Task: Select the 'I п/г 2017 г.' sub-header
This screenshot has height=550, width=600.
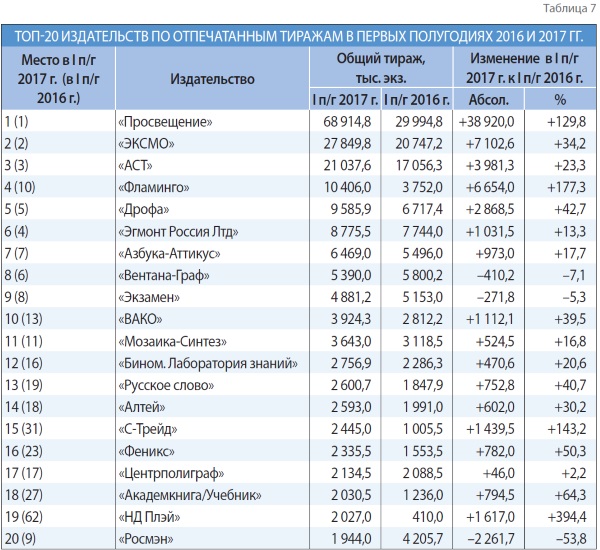Action: point(343,99)
